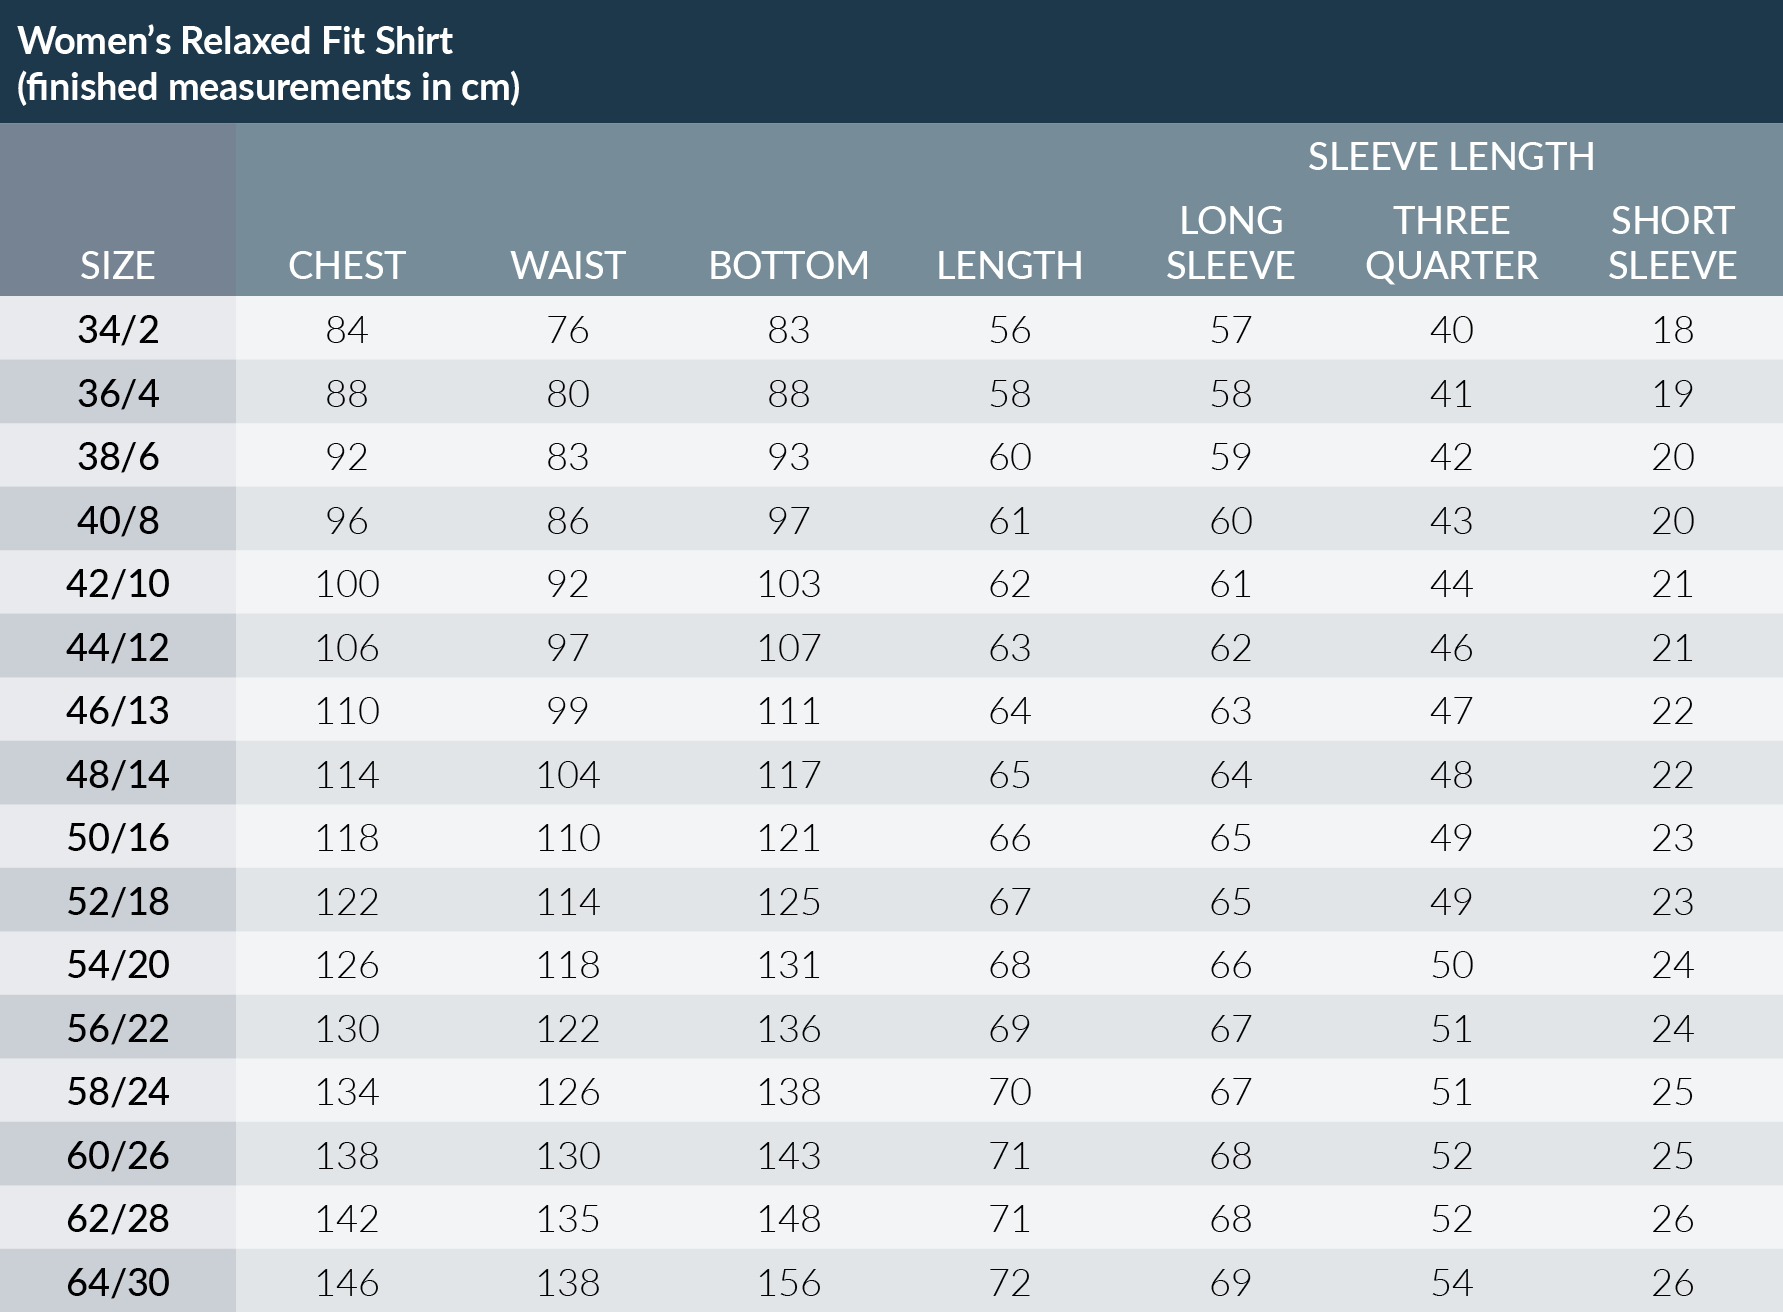Click the short sleeve value 18 for size 34/2
Viewport: 1783px width, 1312px height.
point(1672,329)
